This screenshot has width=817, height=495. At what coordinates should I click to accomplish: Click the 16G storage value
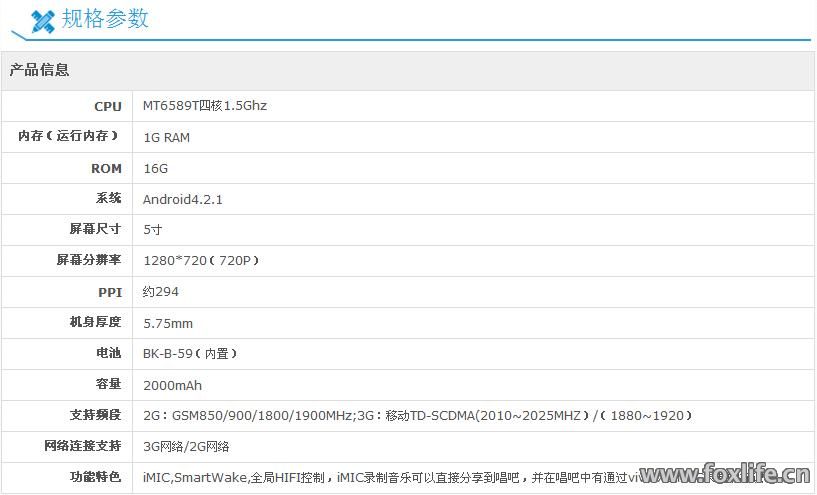pos(155,168)
